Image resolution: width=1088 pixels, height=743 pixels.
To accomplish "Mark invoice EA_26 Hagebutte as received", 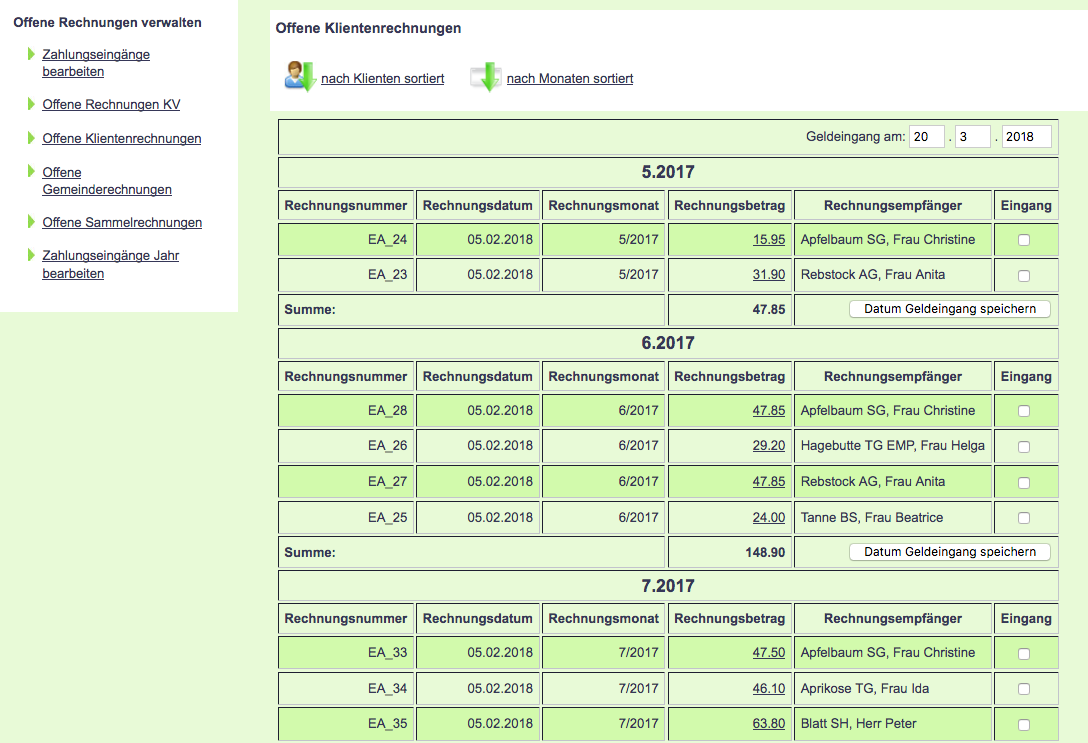I will 1023,447.
